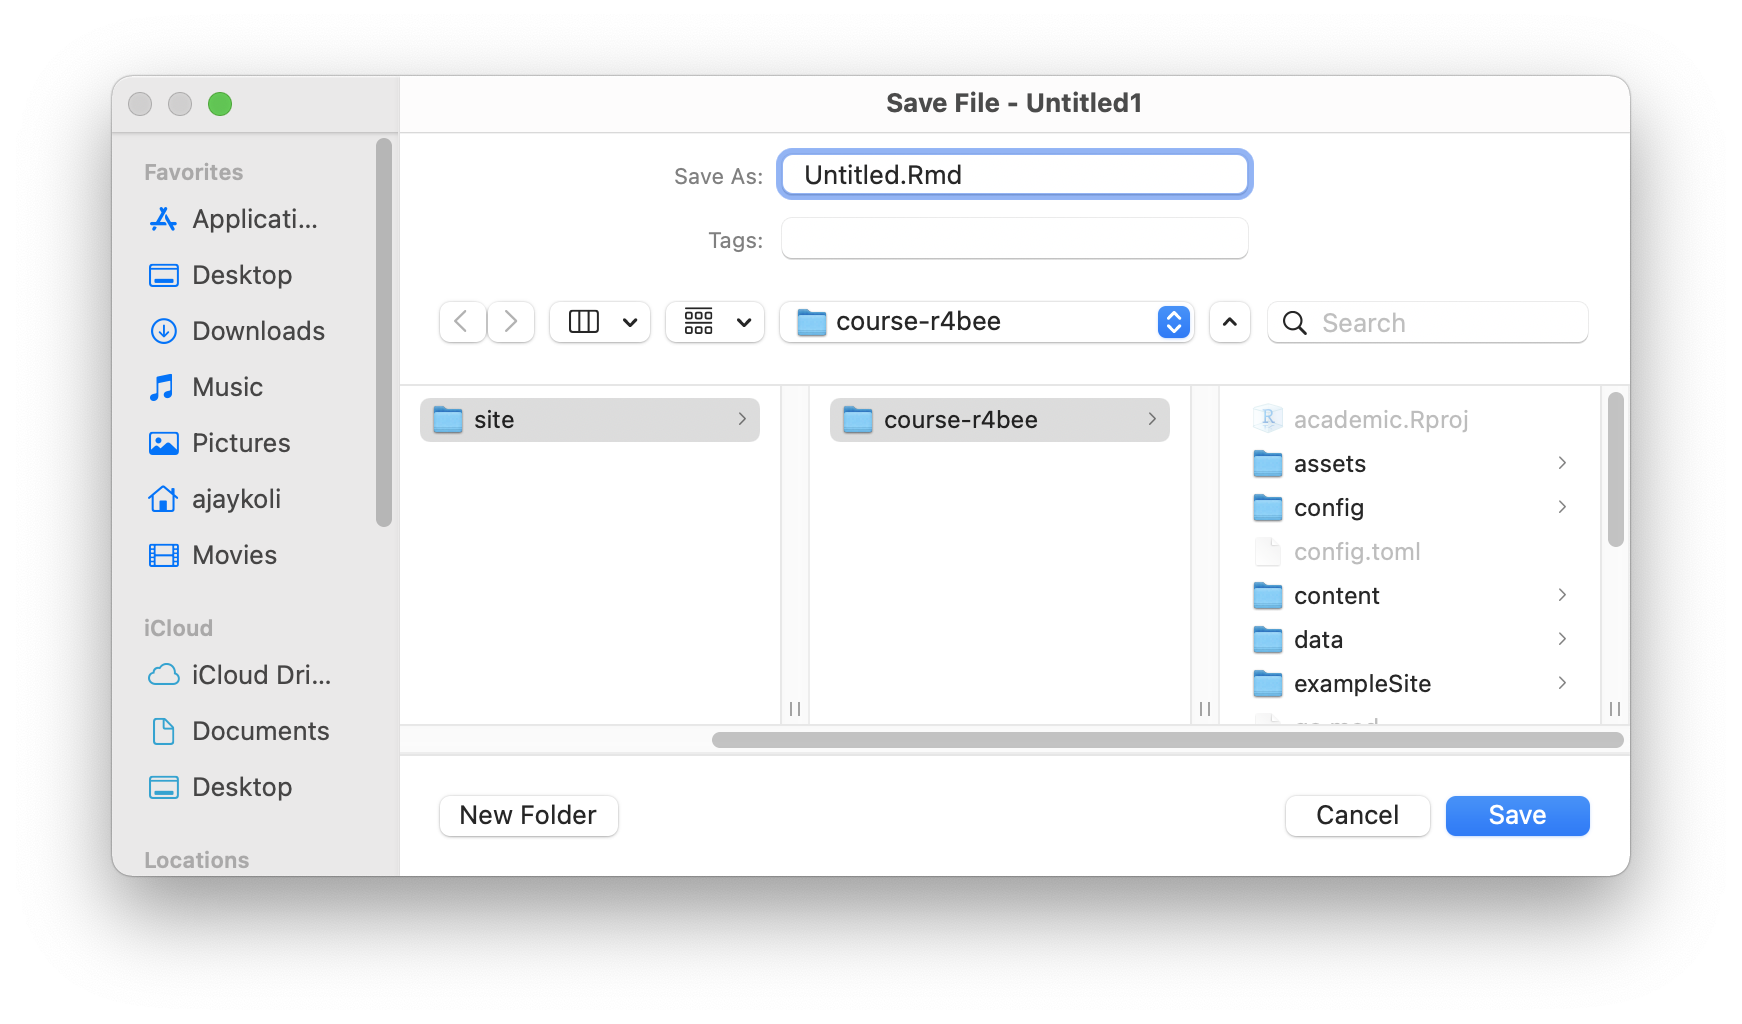Click the Search field
This screenshot has width=1742, height=1024.
click(1428, 322)
